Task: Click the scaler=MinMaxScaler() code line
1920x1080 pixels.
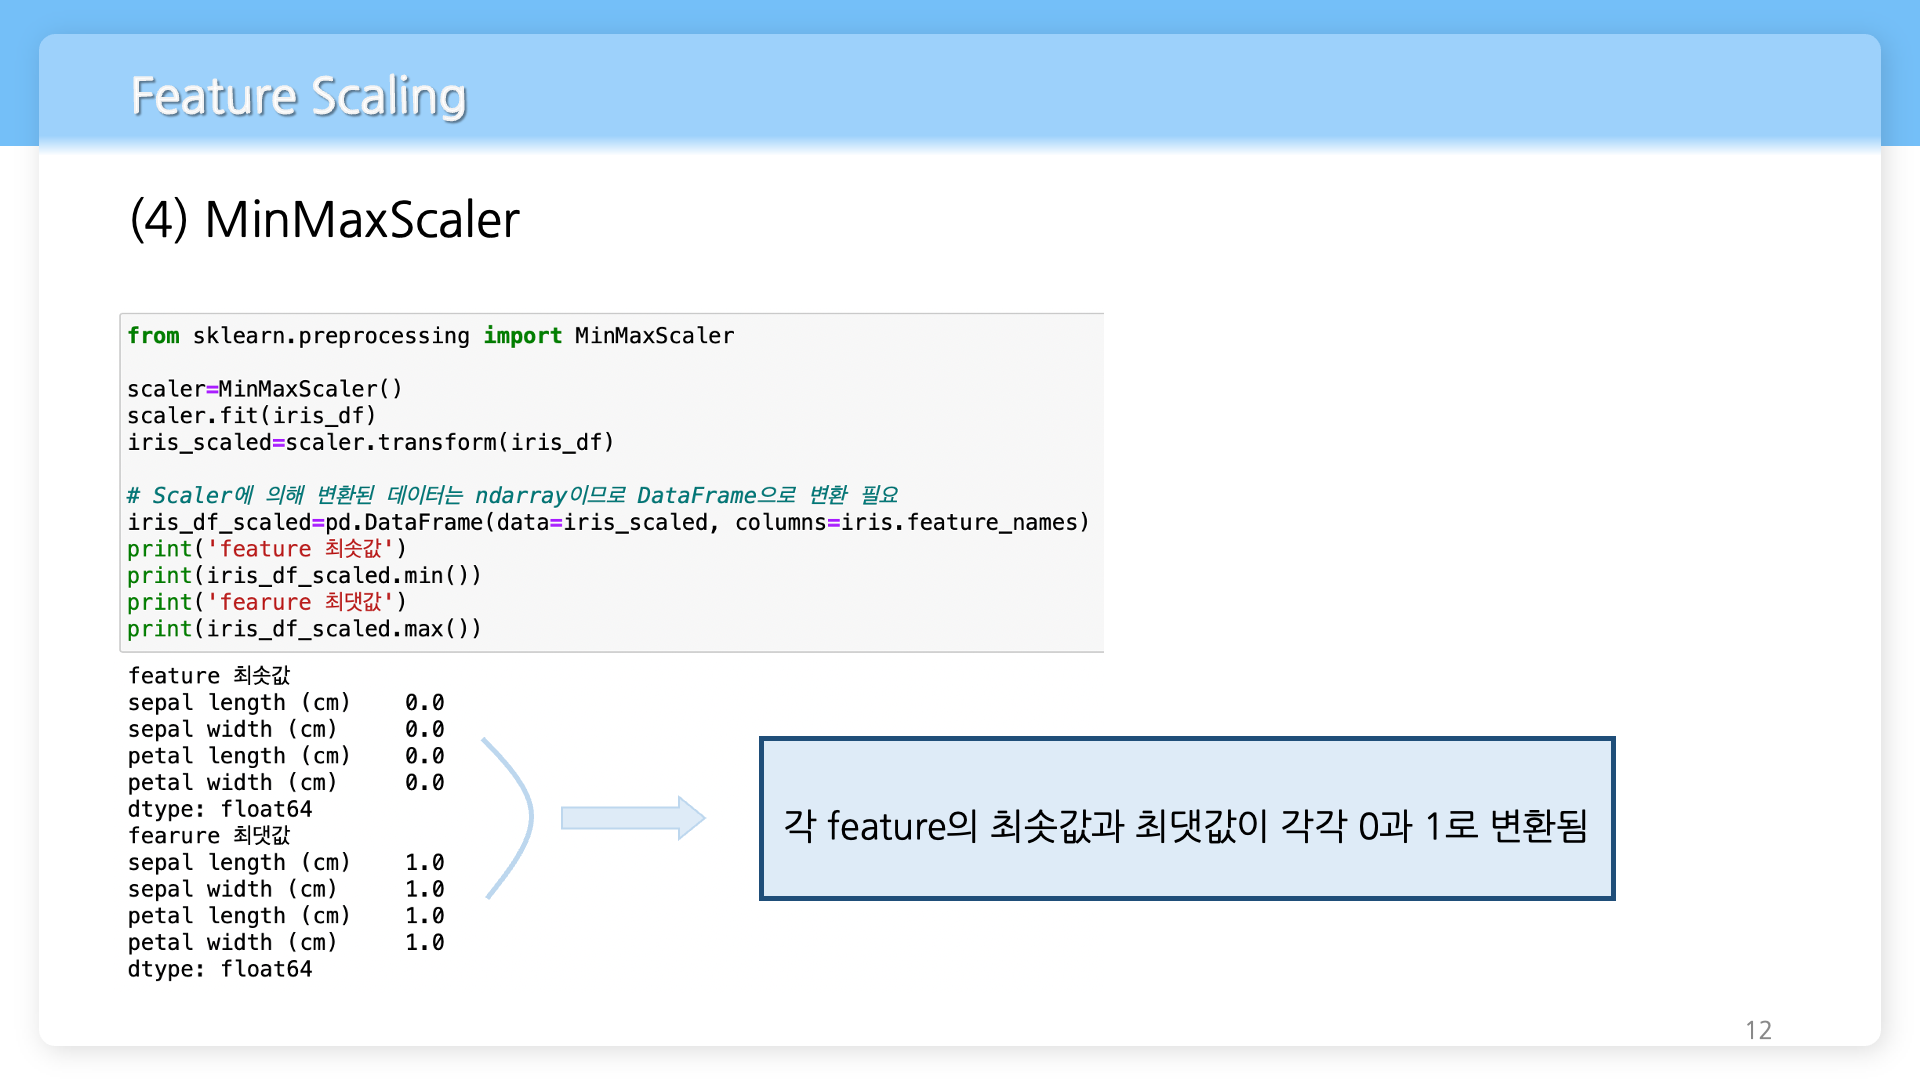Action: point(265,389)
